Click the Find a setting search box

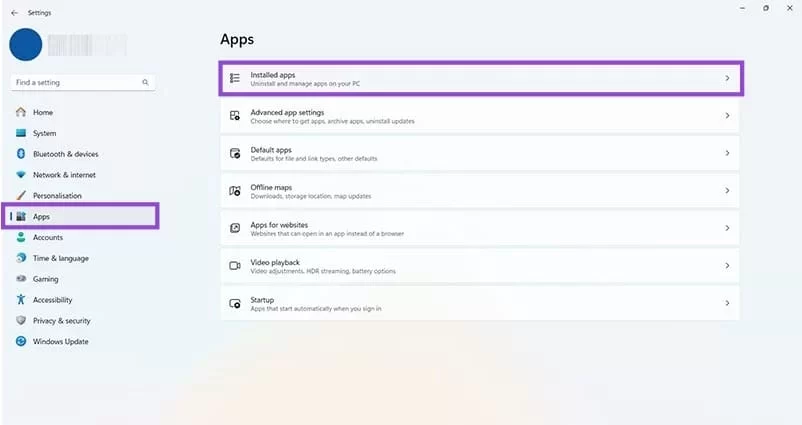click(x=76, y=82)
